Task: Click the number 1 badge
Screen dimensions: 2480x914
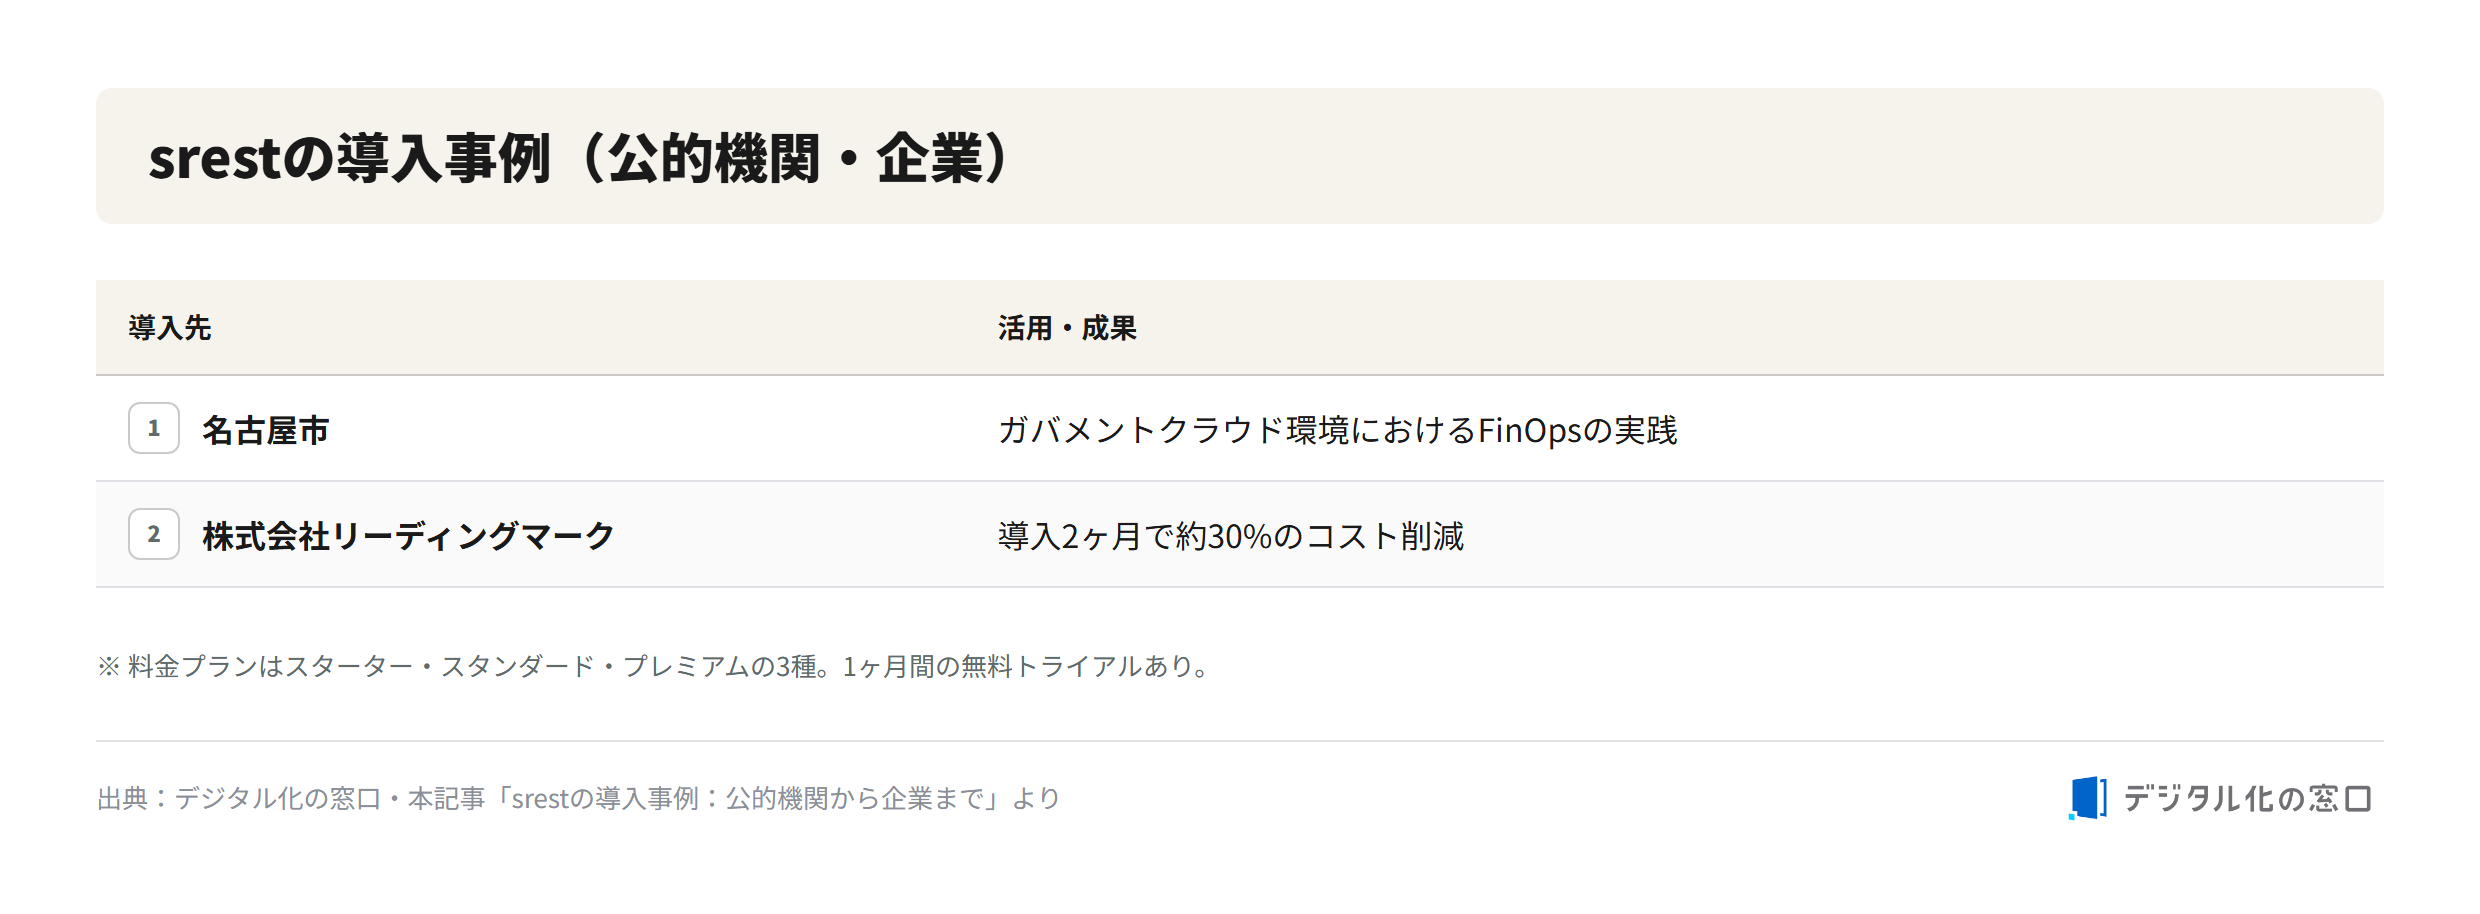Action: tap(154, 428)
